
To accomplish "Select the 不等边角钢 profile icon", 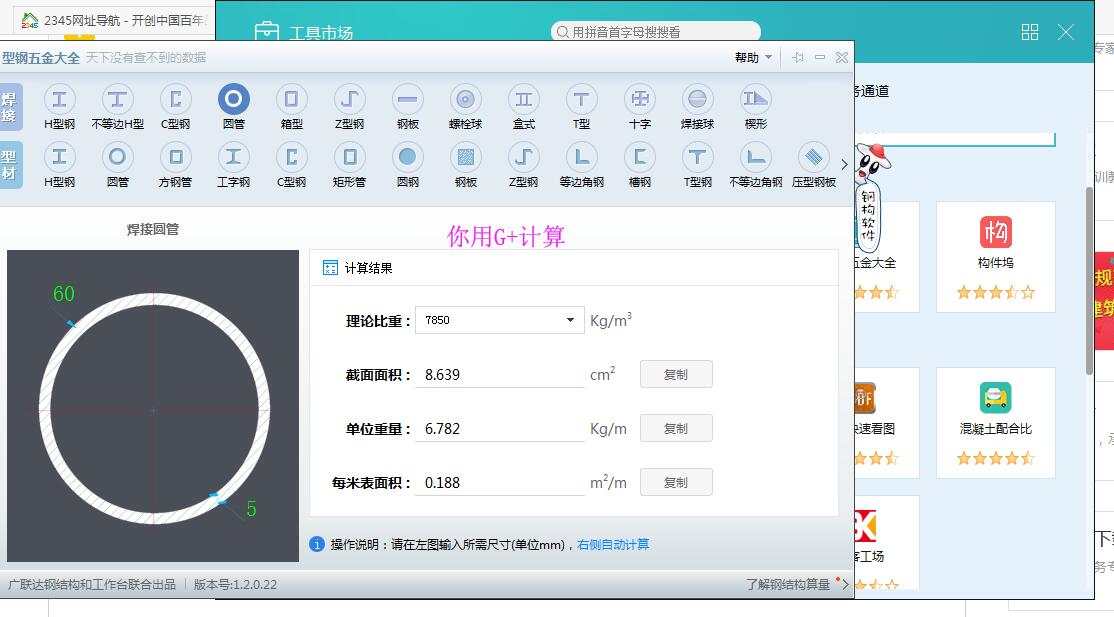I will (x=755, y=157).
